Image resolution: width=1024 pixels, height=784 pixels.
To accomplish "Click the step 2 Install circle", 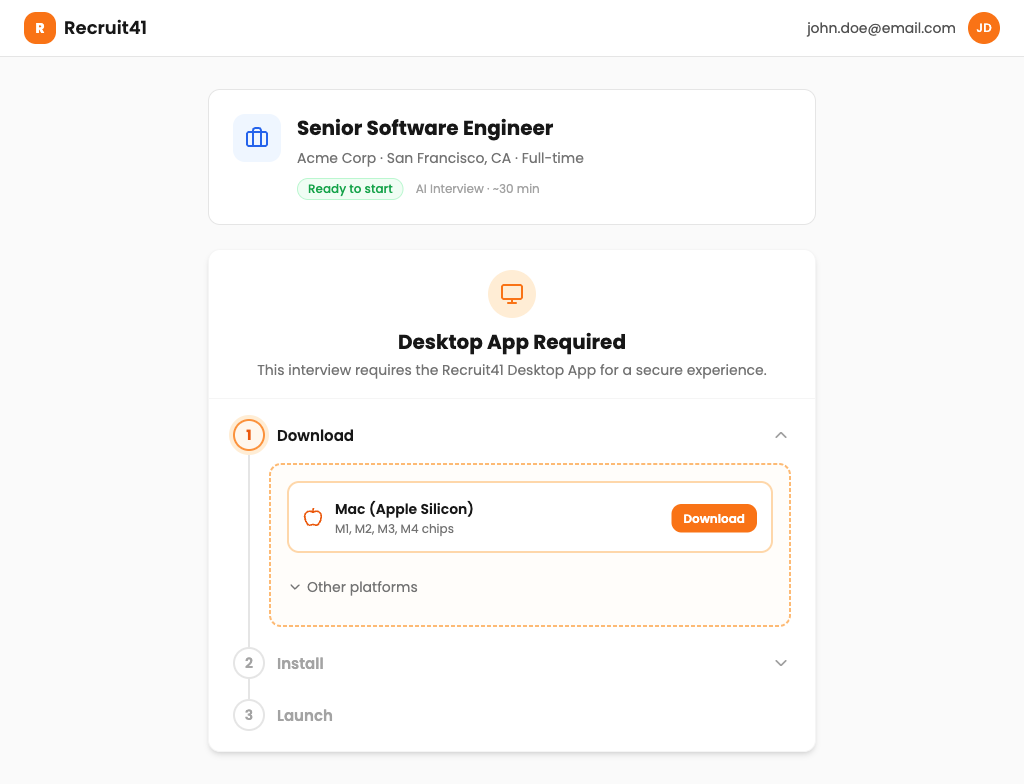I will 248,663.
